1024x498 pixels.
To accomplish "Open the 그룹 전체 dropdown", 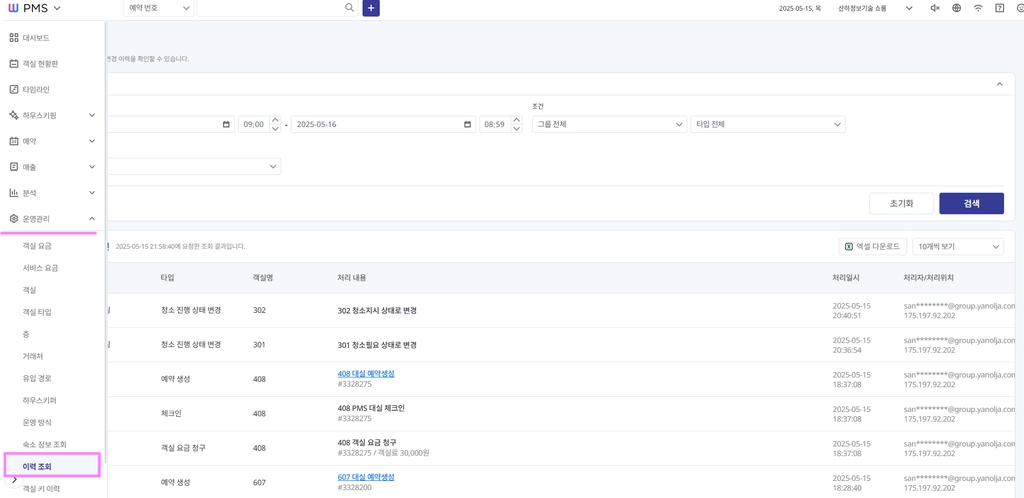I will [609, 124].
